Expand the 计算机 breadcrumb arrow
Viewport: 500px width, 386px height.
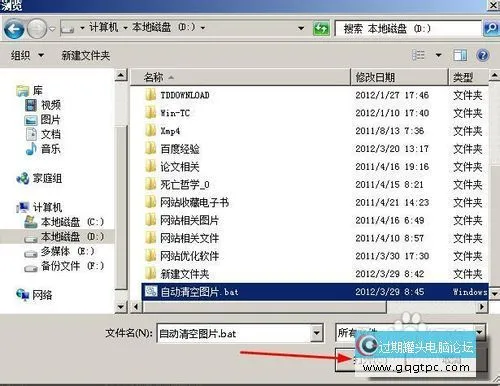click(125, 28)
